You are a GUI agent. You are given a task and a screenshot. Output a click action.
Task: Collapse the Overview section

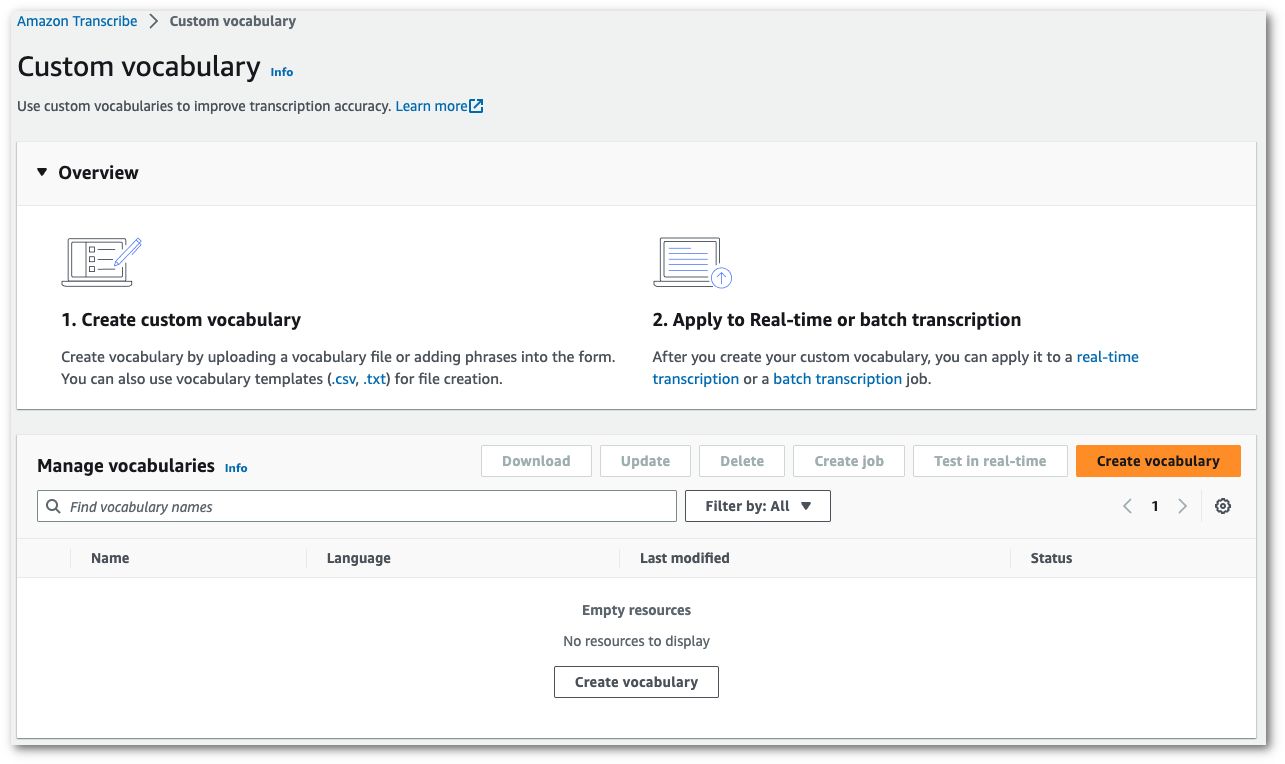coord(41,172)
